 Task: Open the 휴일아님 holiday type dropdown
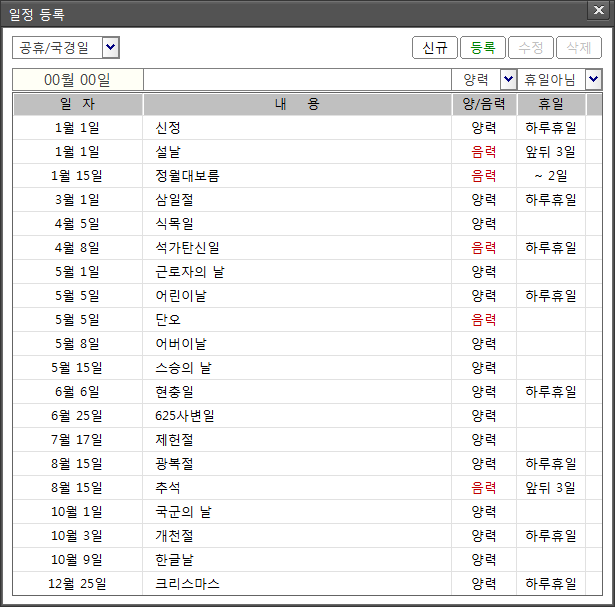pyautogui.click(x=593, y=80)
